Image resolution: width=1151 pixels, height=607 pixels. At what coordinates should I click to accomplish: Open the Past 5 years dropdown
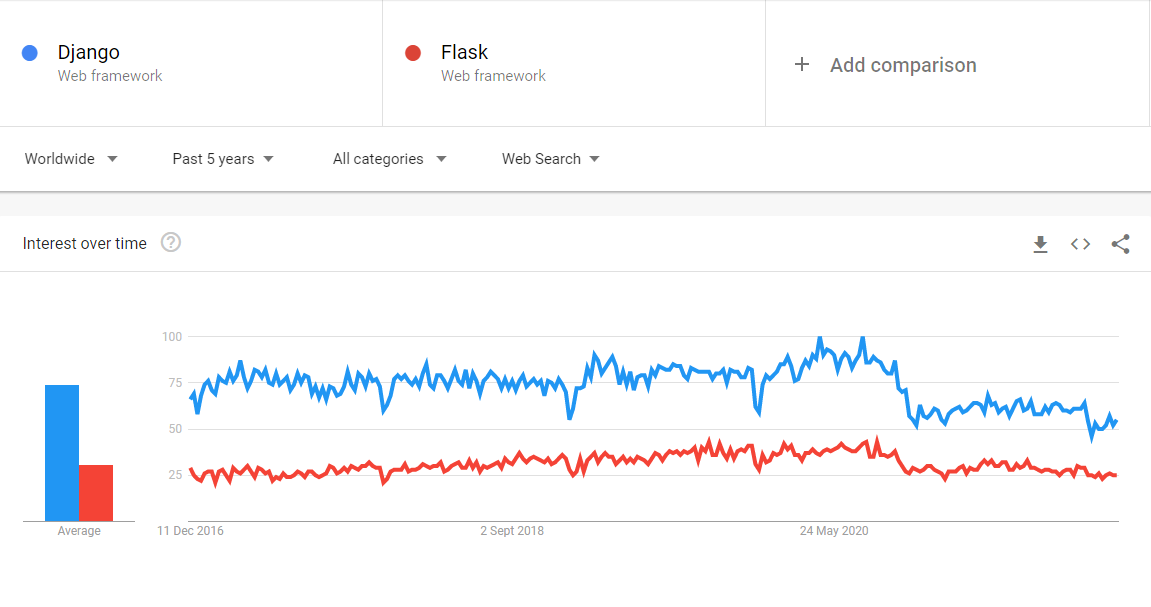coord(223,159)
